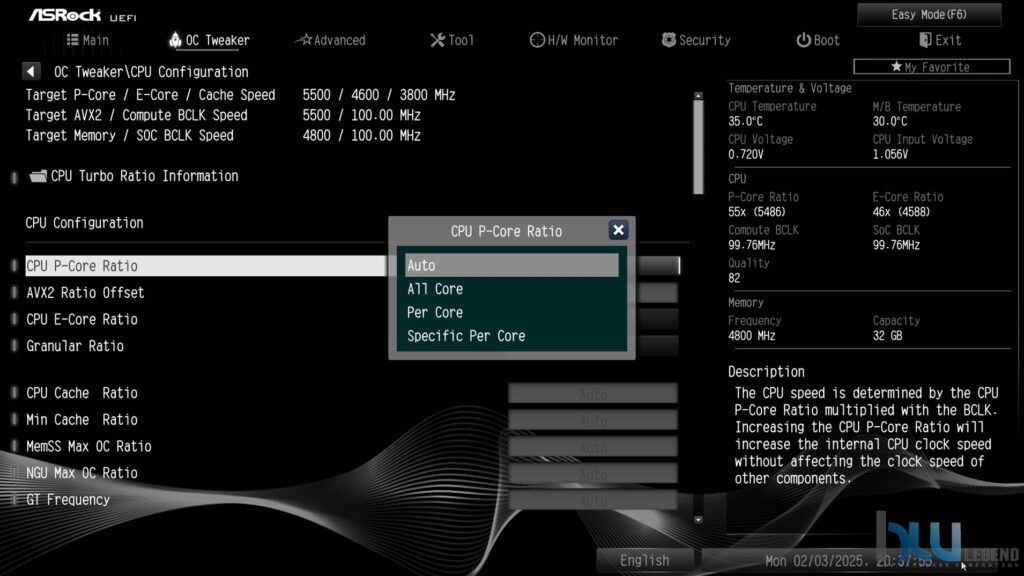The image size is (1024, 576).
Task: Click the settings list scrollbar thumb
Action: (x=698, y=148)
